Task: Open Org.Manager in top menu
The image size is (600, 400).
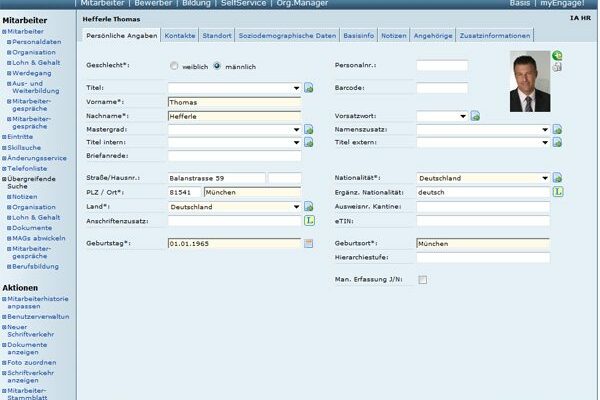Action: click(302, 3)
